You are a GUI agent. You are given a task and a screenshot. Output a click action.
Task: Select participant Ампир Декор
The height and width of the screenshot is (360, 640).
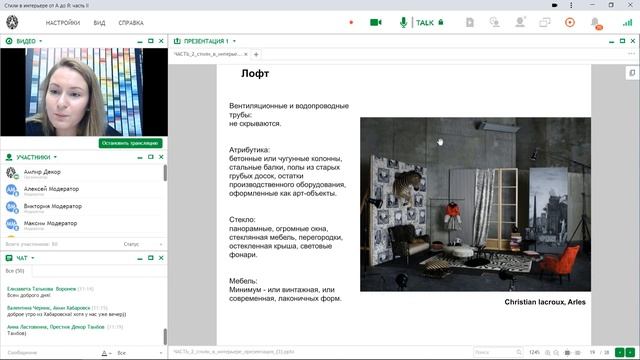(x=83, y=173)
